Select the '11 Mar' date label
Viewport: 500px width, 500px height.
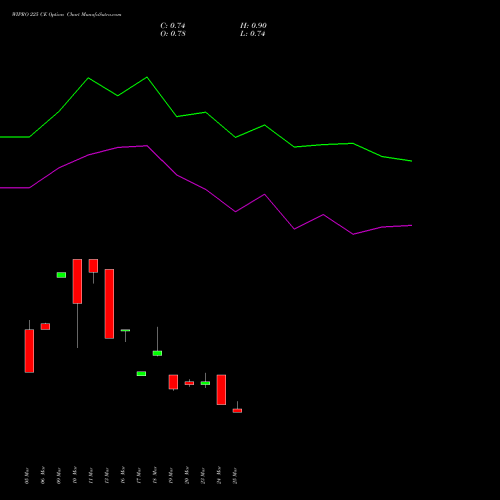click(x=91, y=476)
